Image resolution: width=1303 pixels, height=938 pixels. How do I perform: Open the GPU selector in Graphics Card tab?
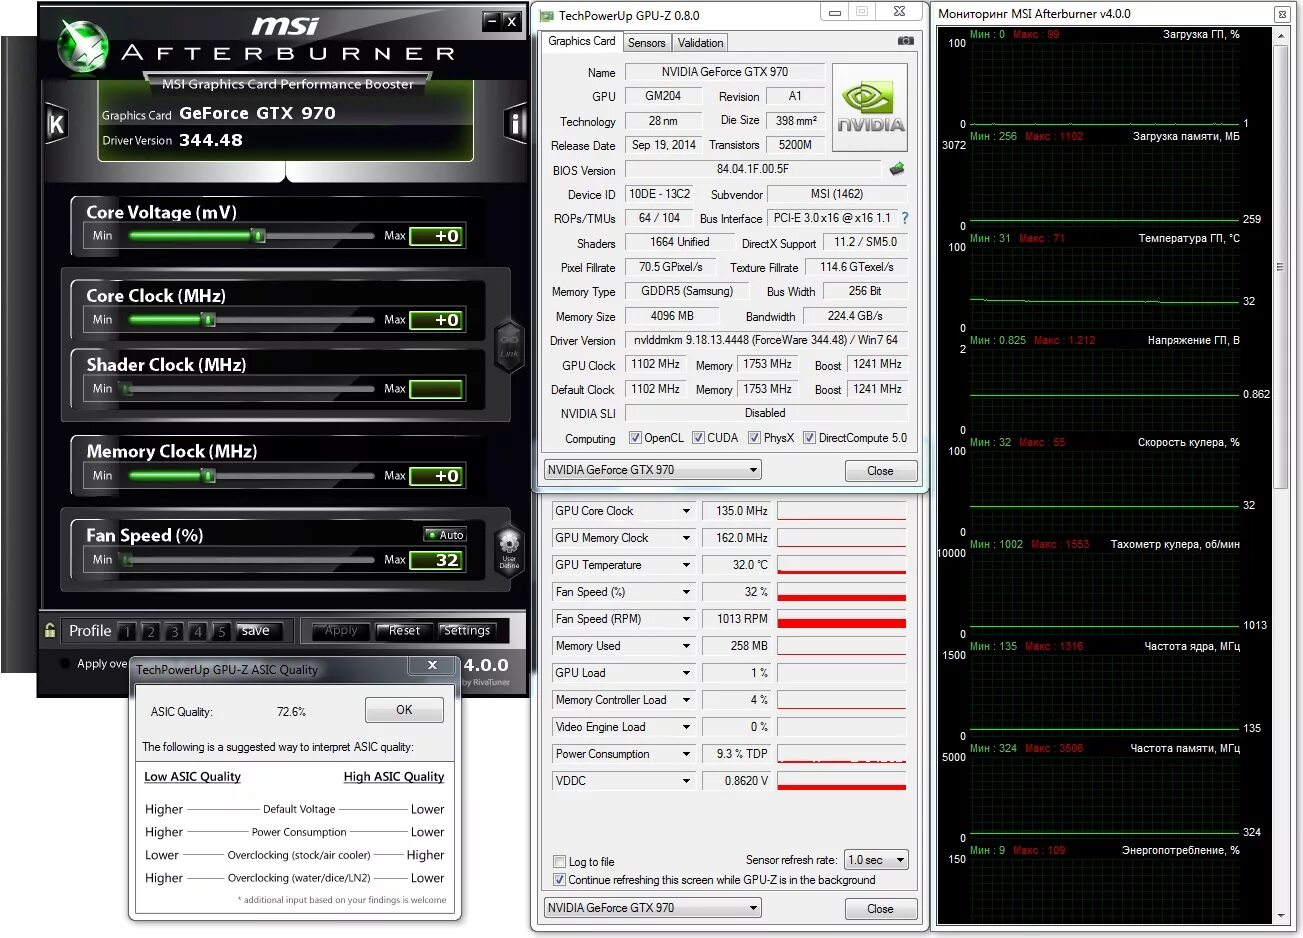point(653,470)
